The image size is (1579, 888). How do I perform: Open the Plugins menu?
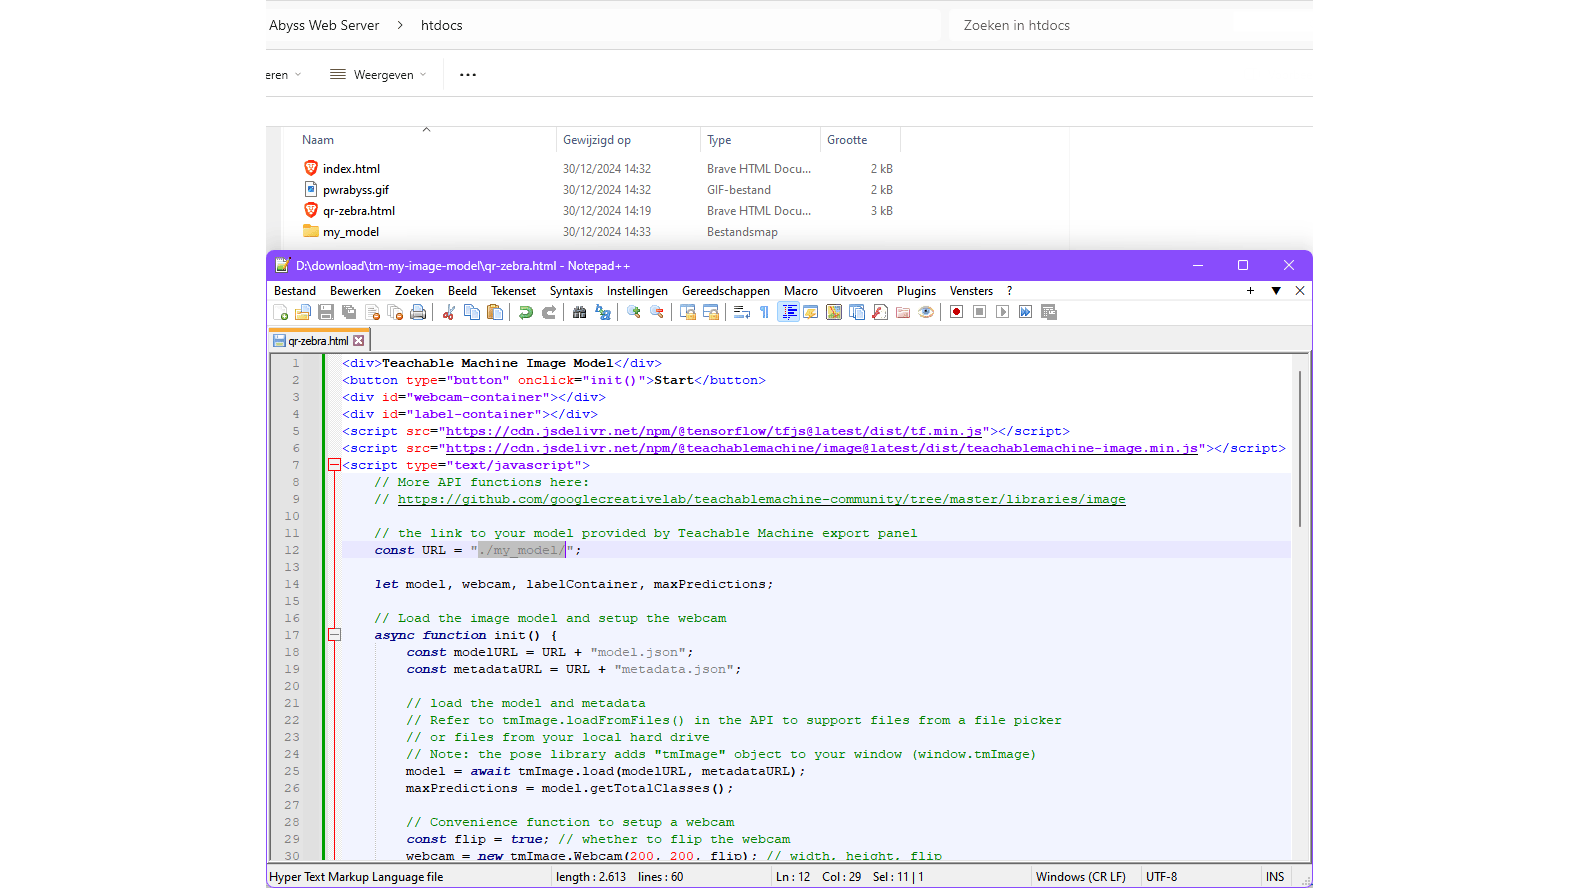tap(916, 291)
